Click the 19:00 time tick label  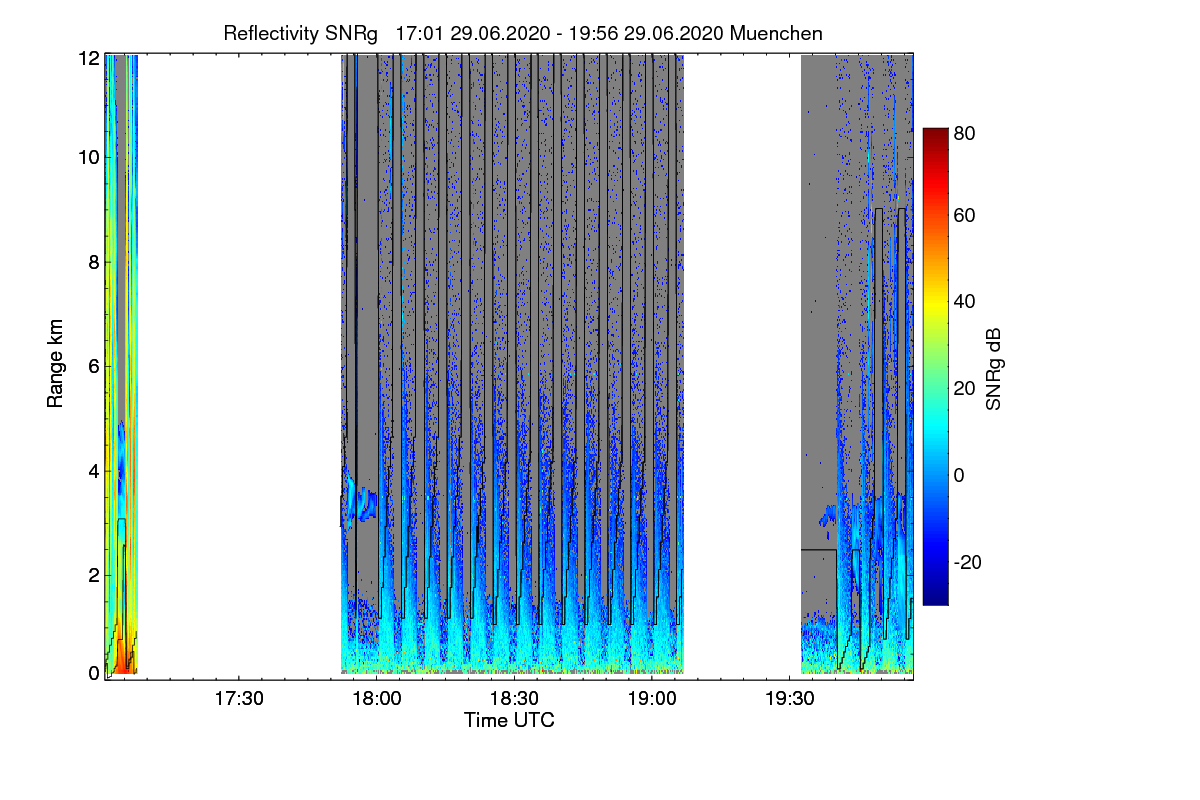pos(652,698)
